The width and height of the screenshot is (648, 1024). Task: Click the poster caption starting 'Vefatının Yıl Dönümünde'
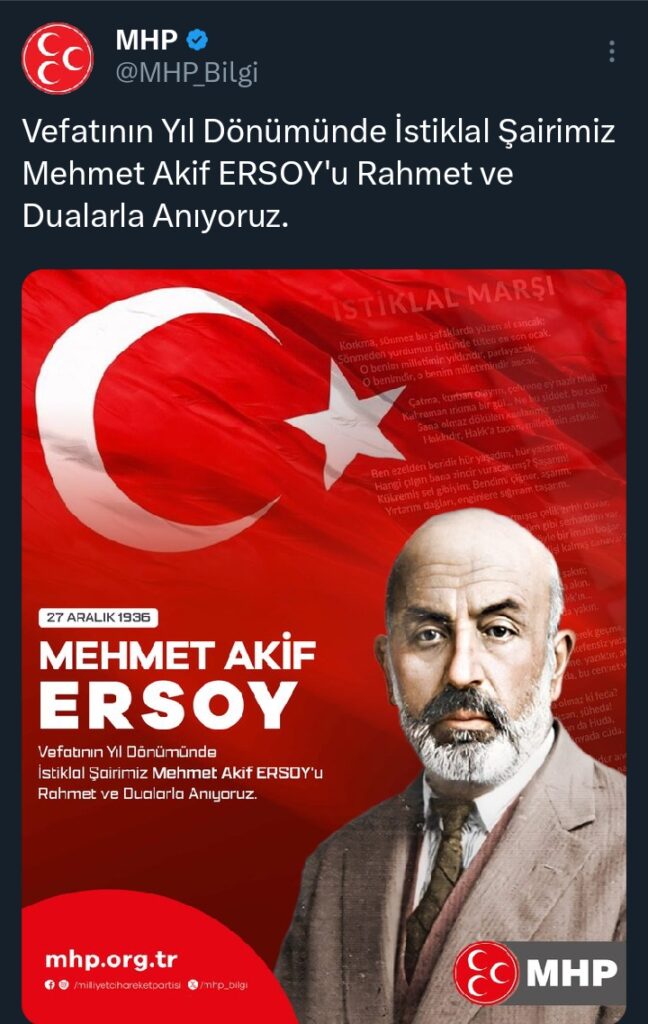[x=180, y=773]
